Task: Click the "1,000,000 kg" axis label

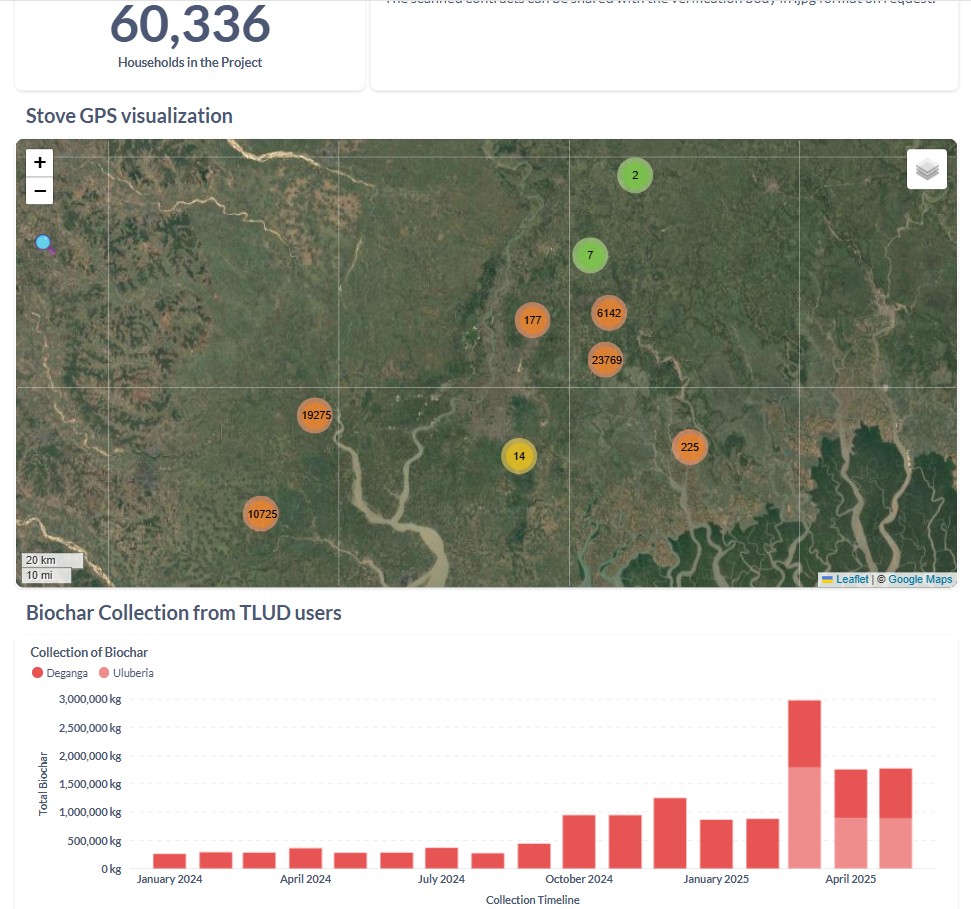Action: pos(90,812)
